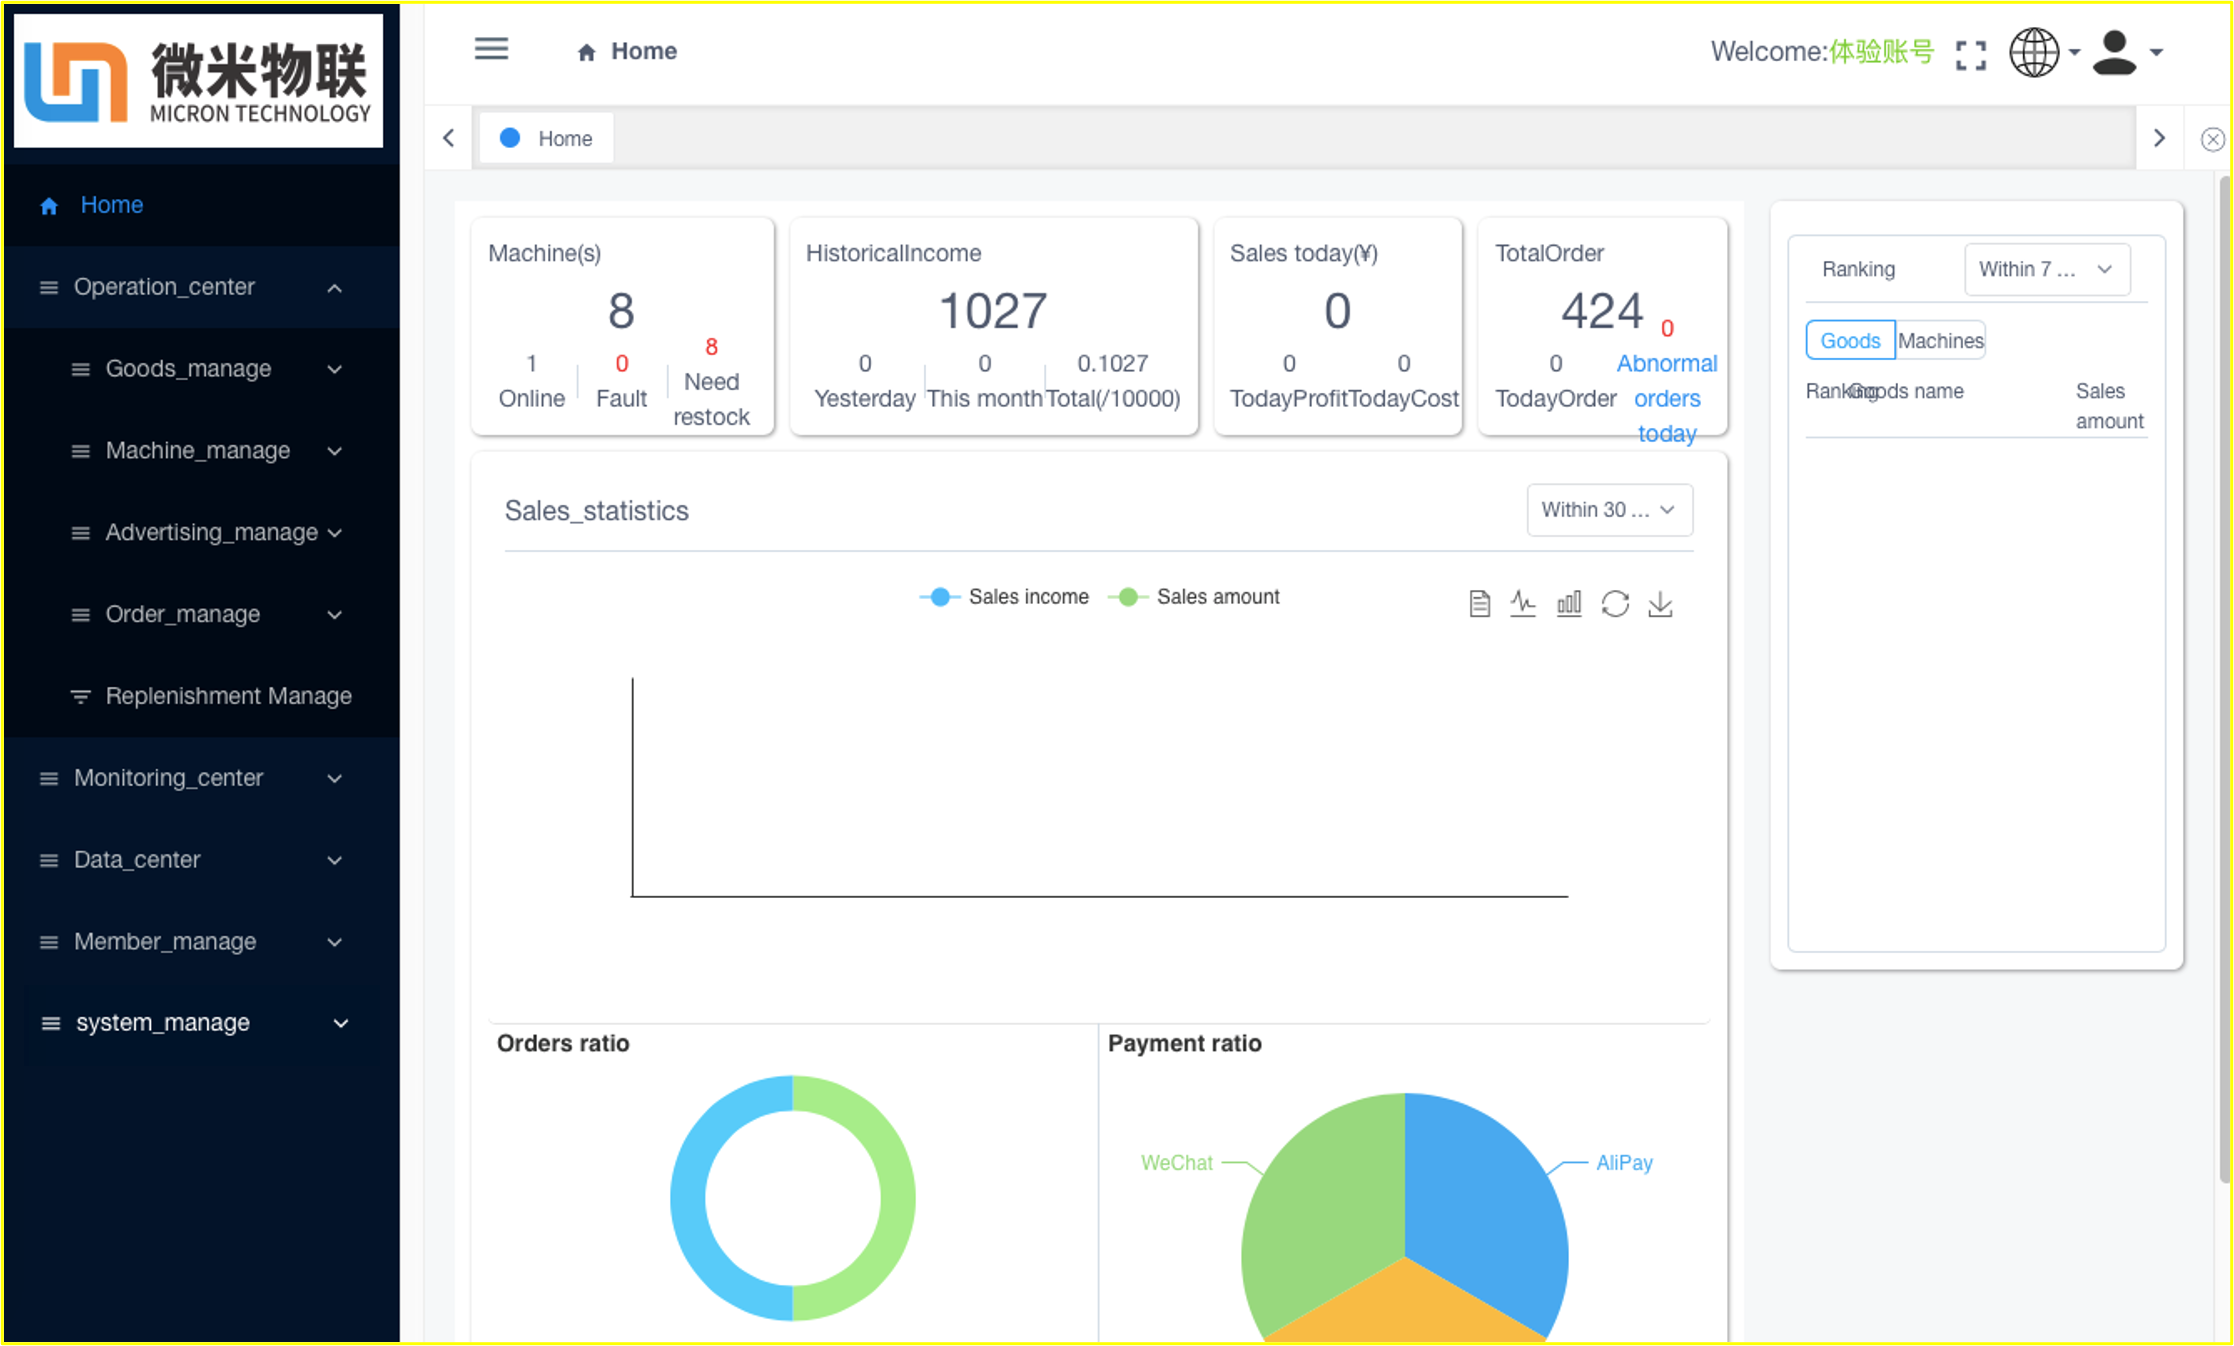Open Replenishment Manage menu item
The width and height of the screenshot is (2234, 1346).
coord(202,697)
